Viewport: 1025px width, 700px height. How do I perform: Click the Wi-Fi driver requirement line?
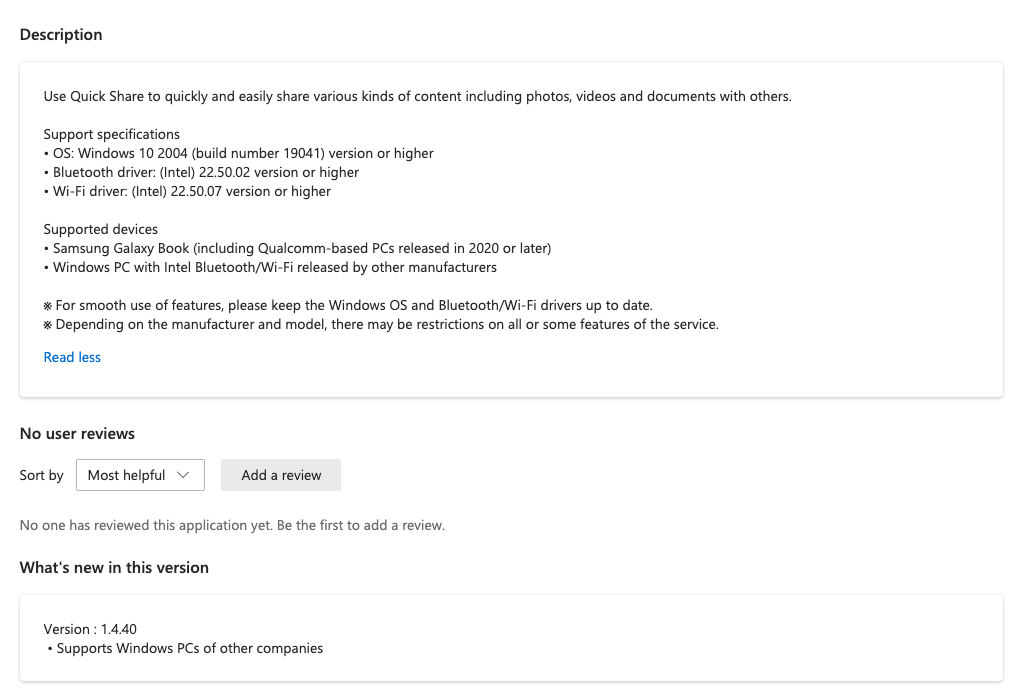(189, 191)
